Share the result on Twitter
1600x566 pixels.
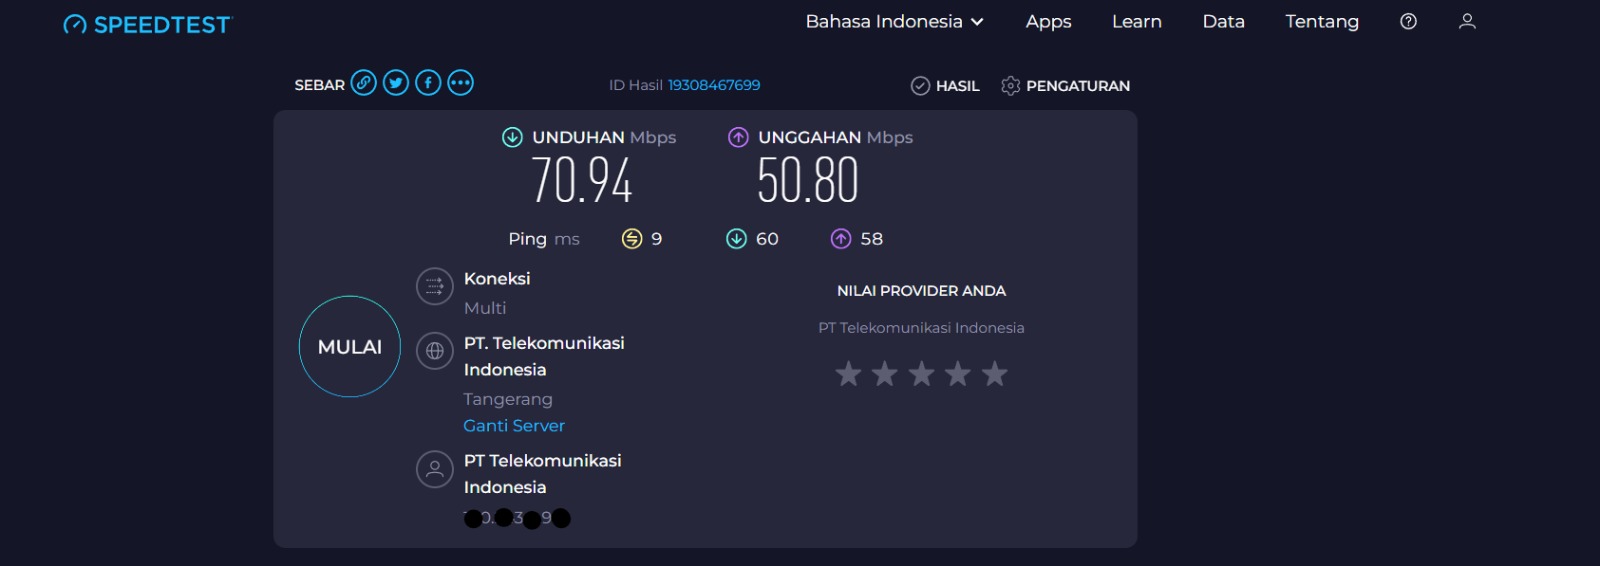396,83
